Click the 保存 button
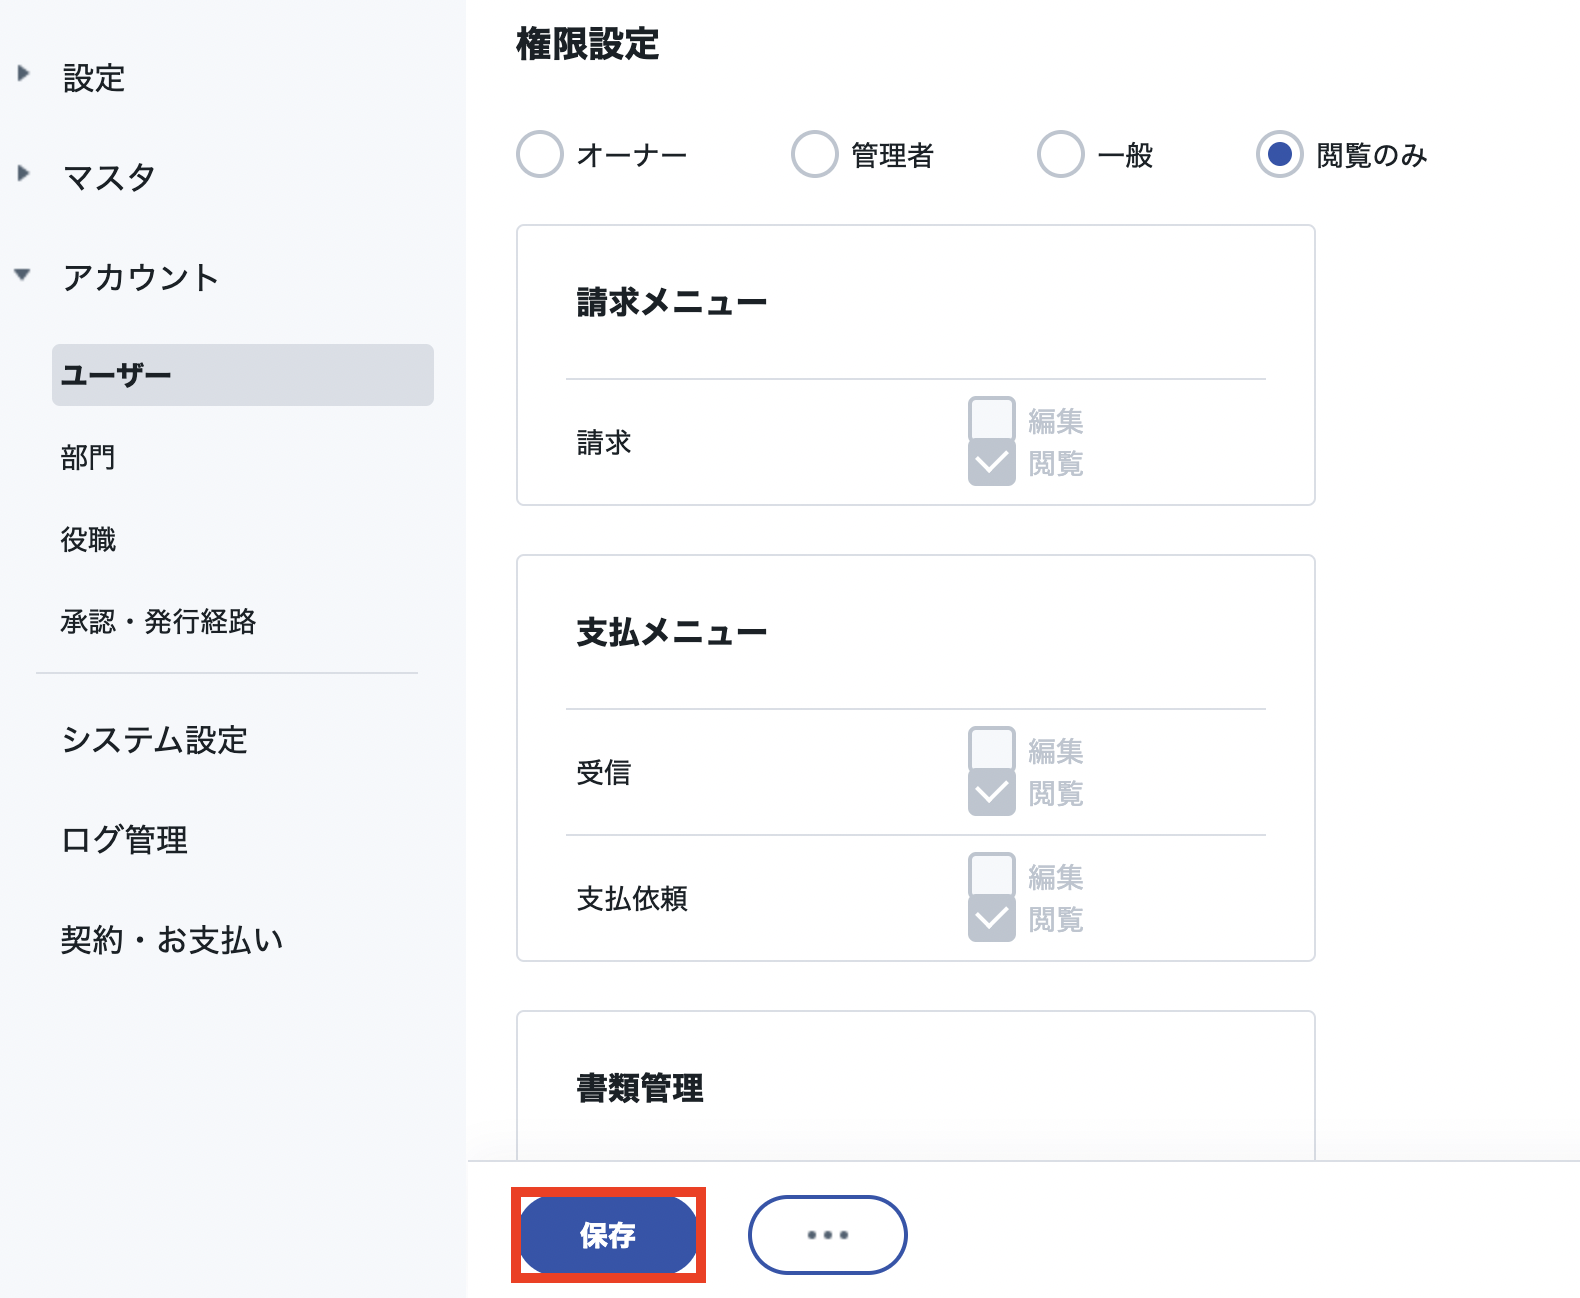1580x1298 pixels. click(x=608, y=1235)
